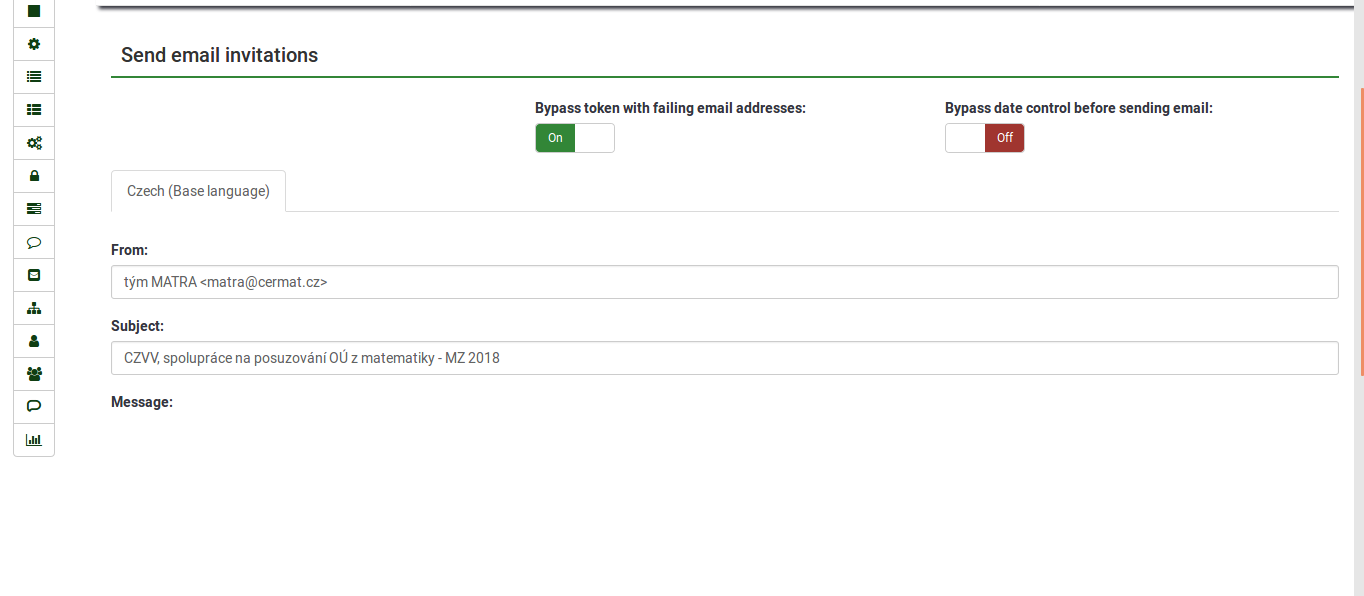Click the orange vertical scrollbar
This screenshot has width=1364, height=596.
1361,231
